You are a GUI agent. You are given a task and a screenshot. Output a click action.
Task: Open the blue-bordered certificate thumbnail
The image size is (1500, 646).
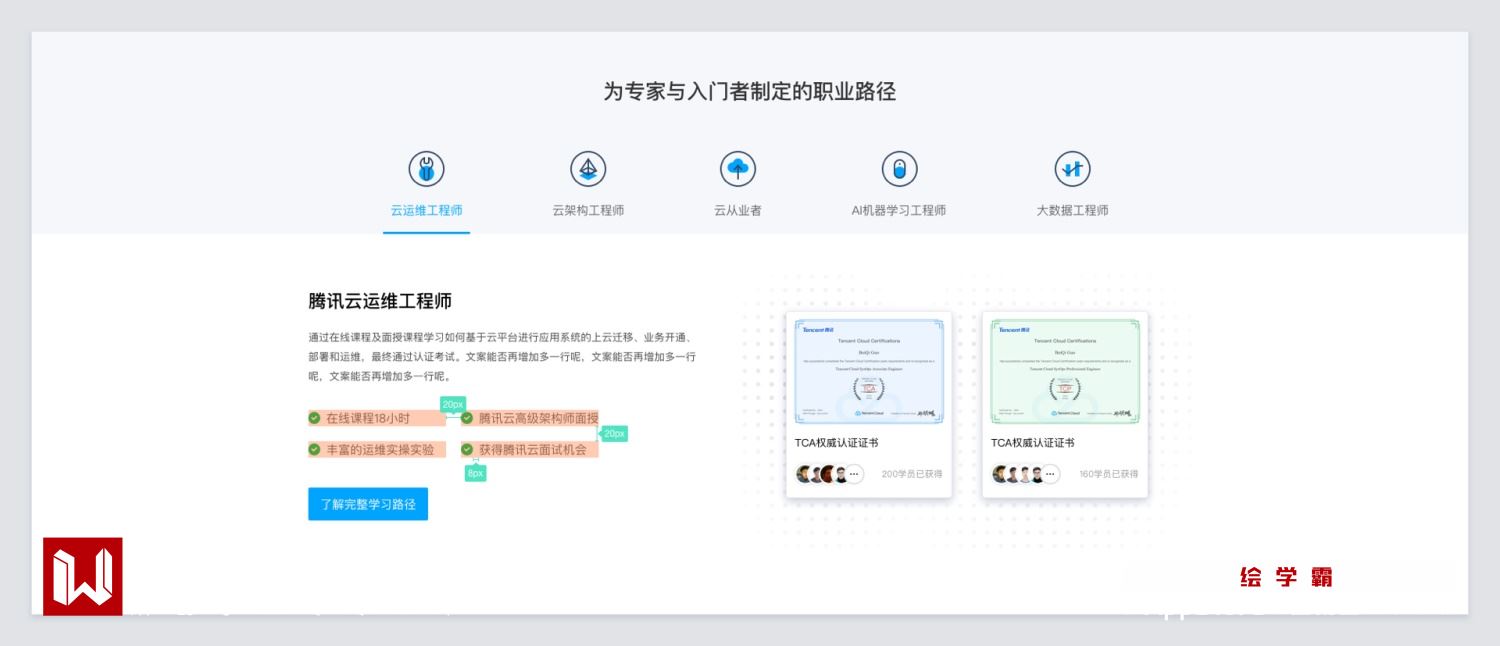click(x=869, y=371)
